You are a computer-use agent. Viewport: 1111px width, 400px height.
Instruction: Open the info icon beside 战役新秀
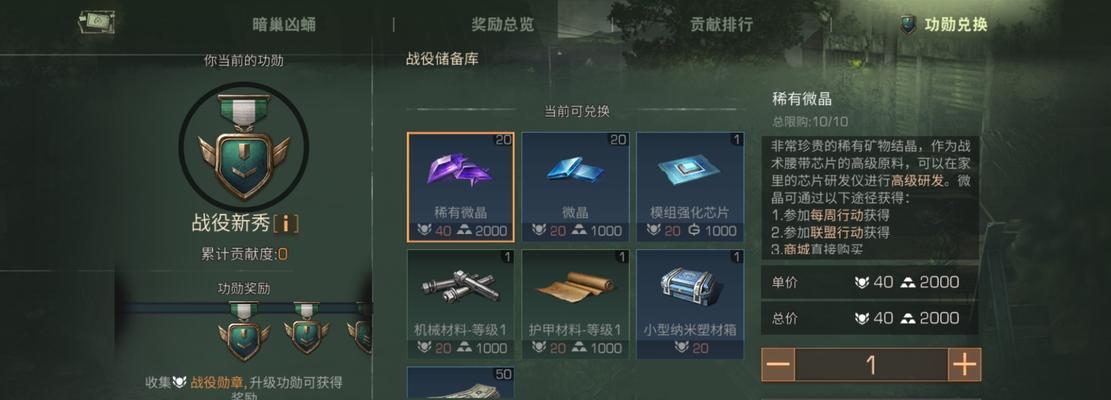tap(286, 224)
